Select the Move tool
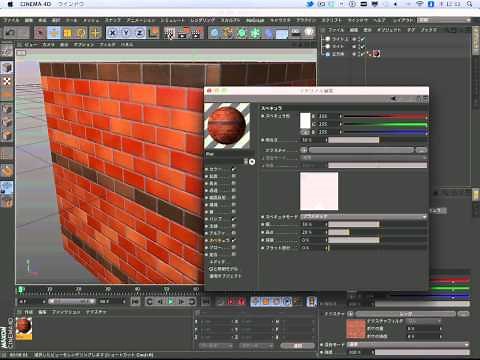 (x=54, y=33)
